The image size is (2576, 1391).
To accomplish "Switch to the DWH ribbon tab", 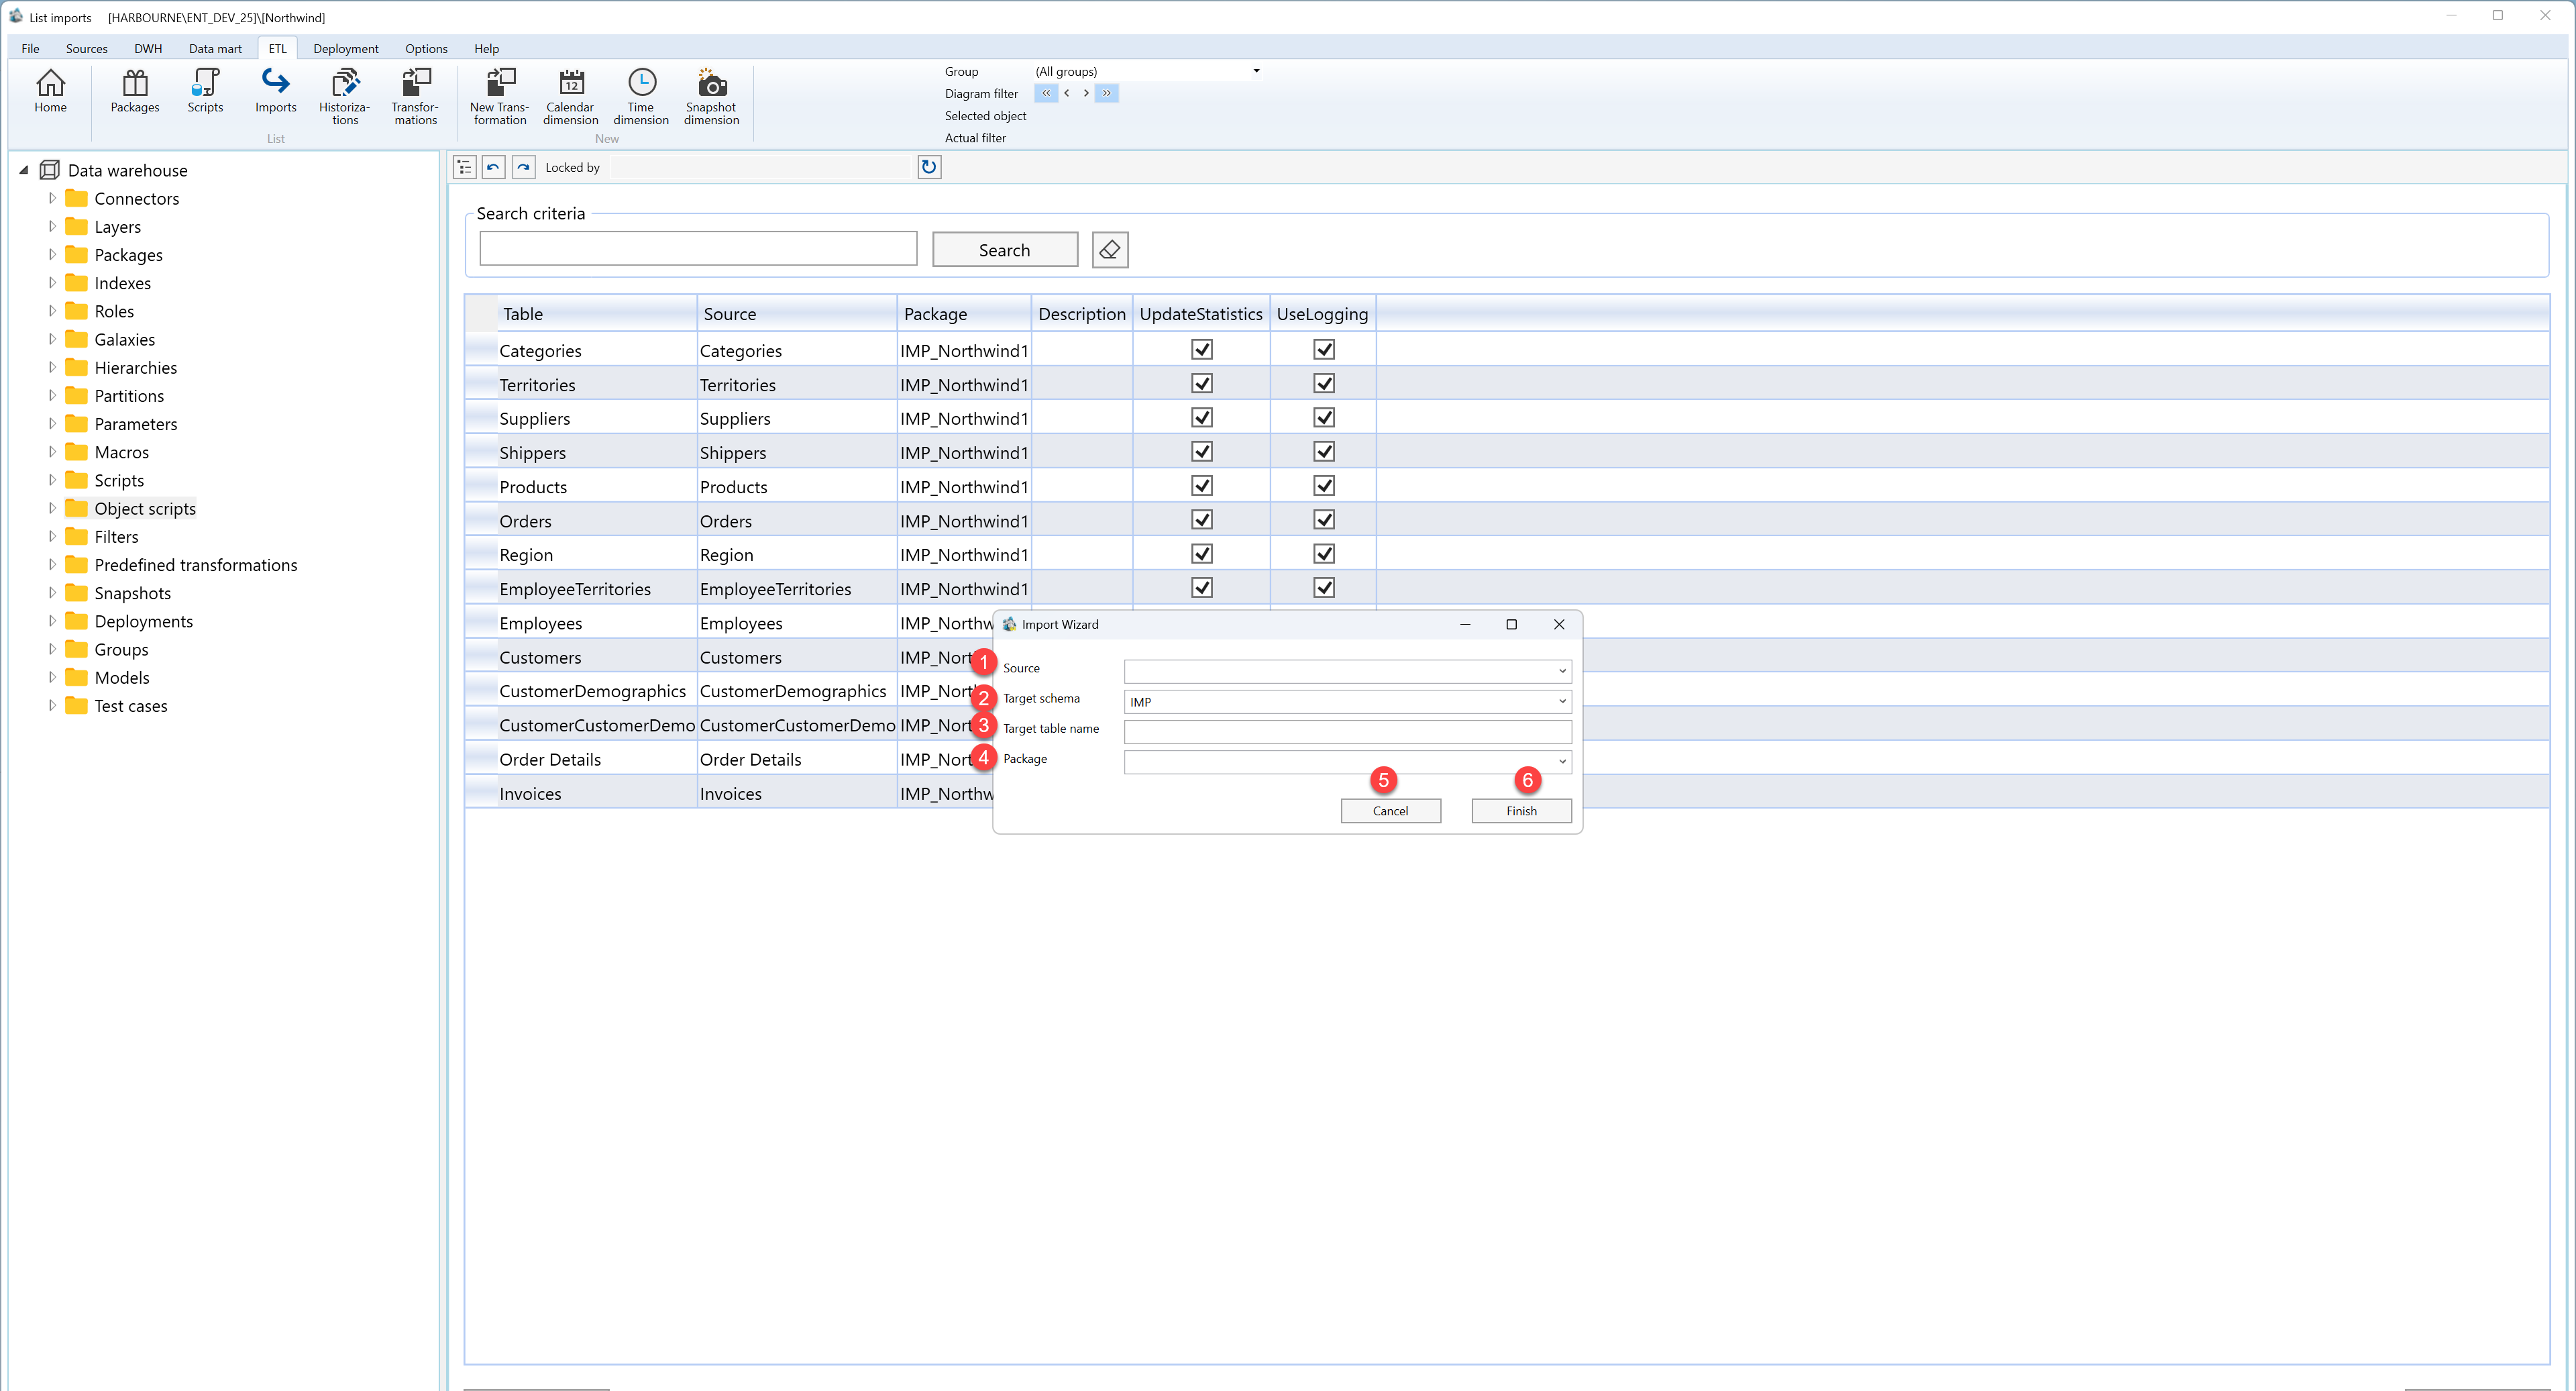I will point(148,48).
